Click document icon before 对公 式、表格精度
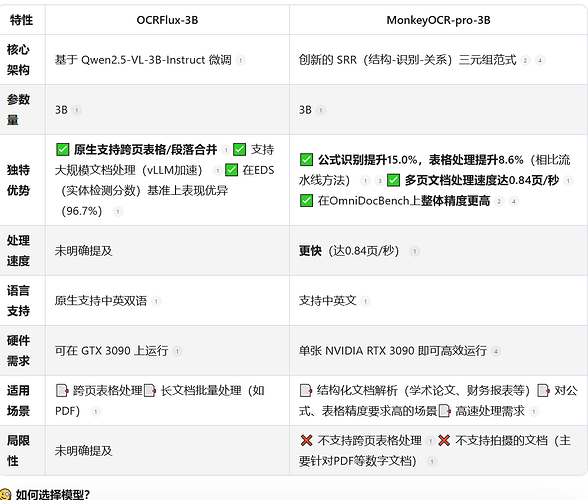 pos(543,390)
